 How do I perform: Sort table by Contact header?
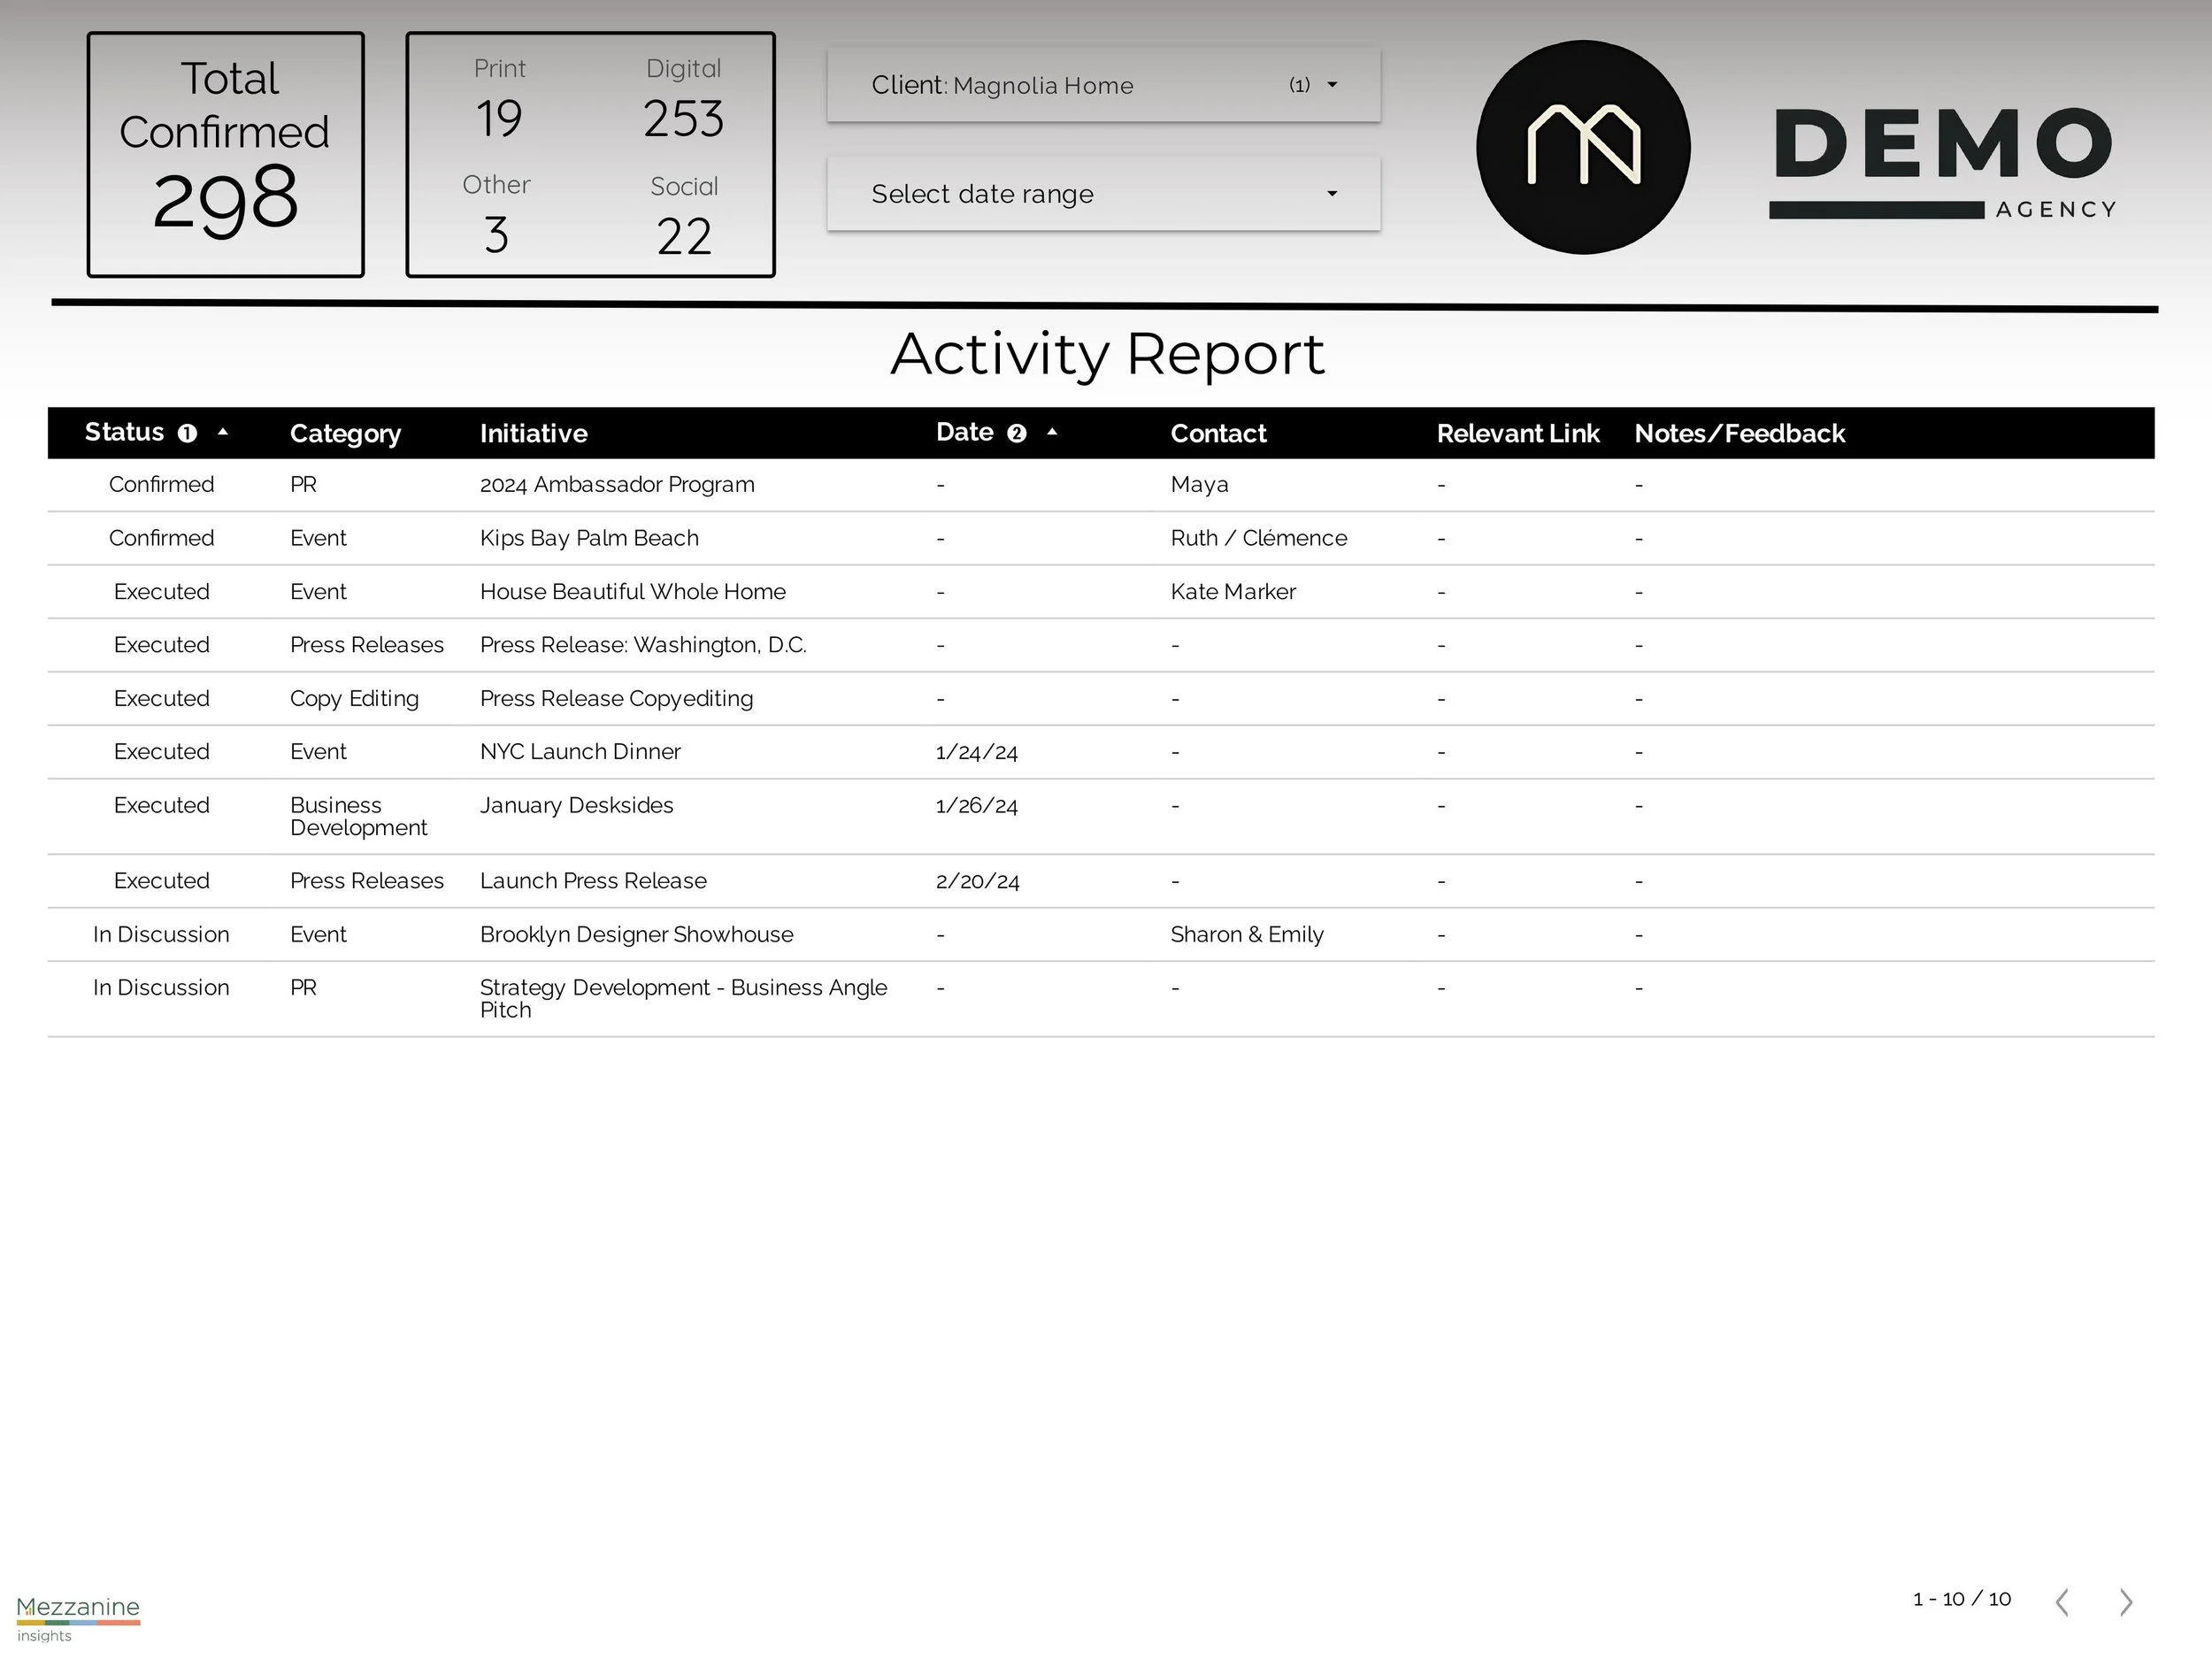click(1218, 433)
